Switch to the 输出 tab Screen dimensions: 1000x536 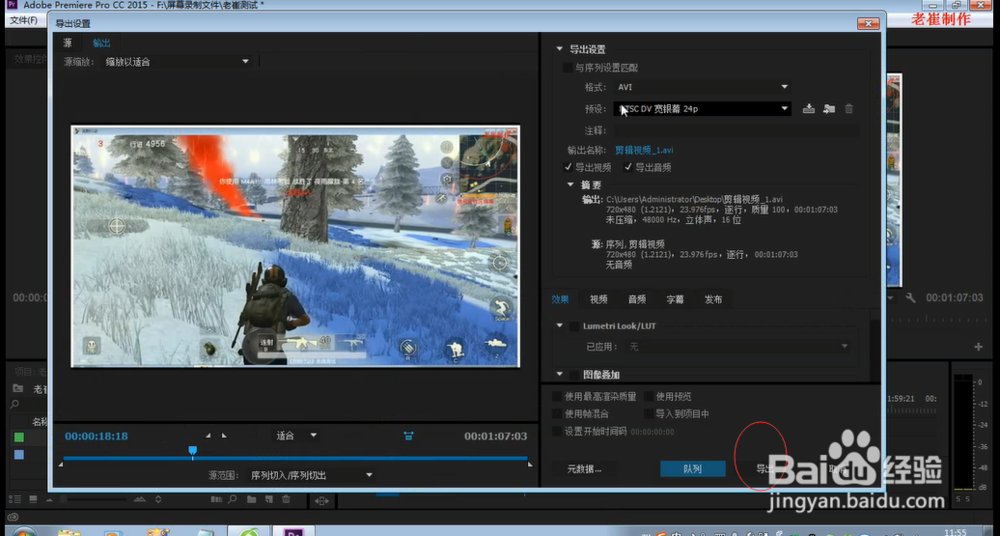101,43
